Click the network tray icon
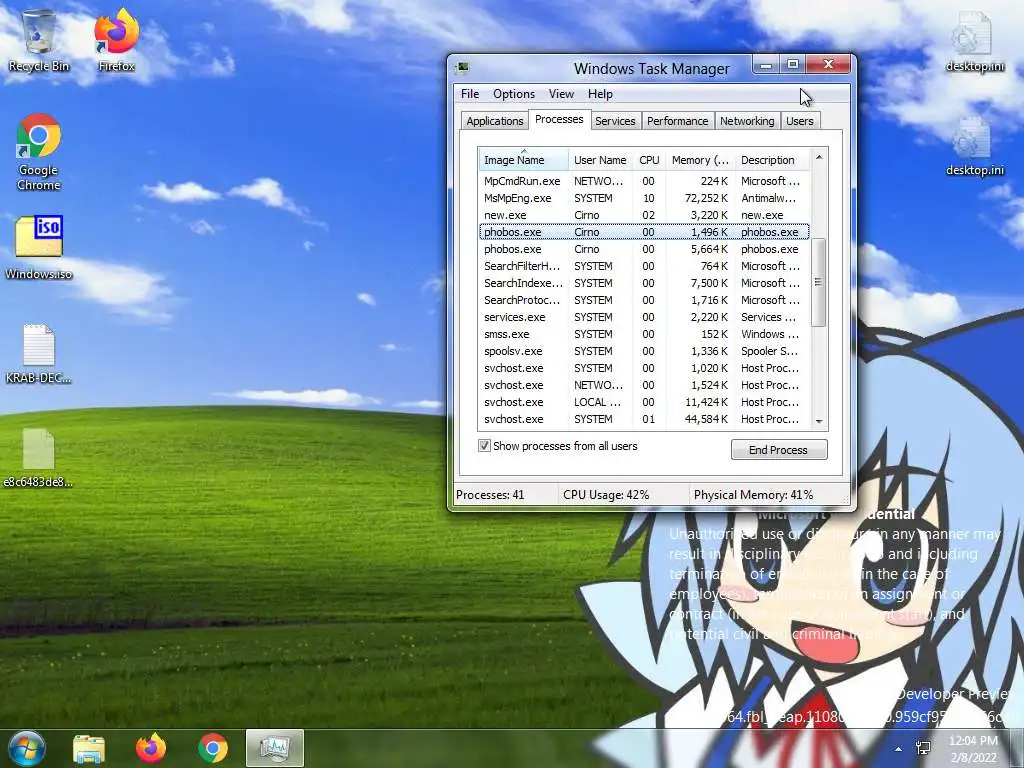 pyautogui.click(x=923, y=748)
